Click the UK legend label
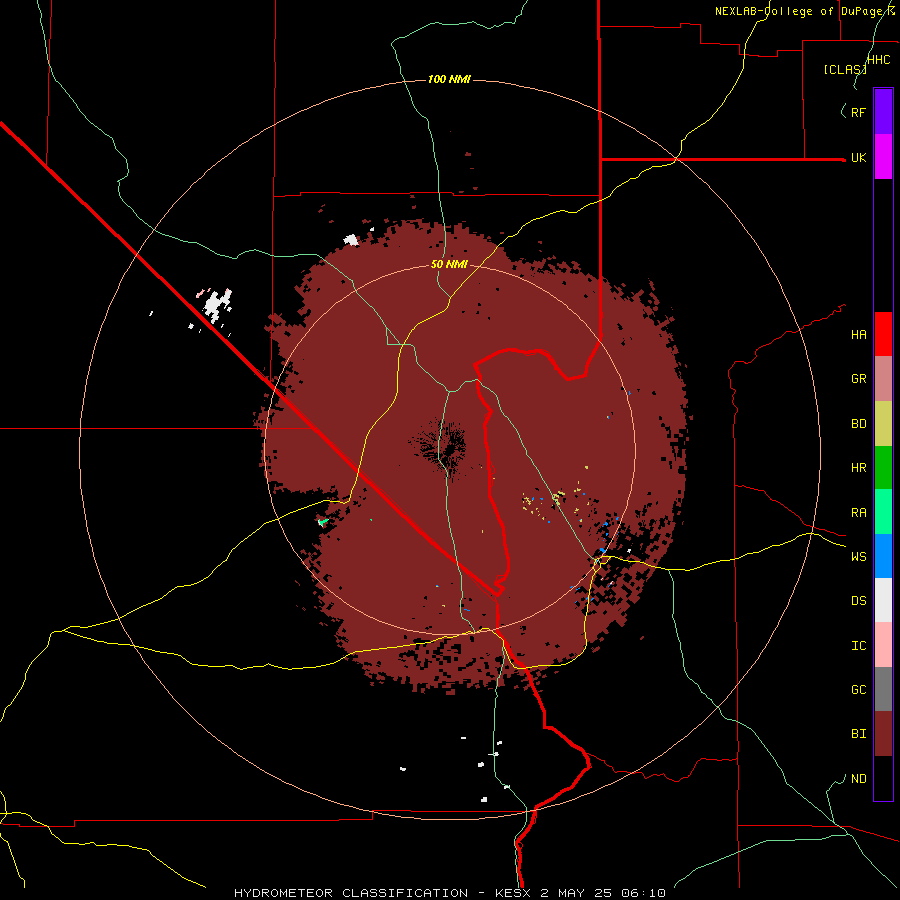The image size is (900, 900). pos(858,158)
